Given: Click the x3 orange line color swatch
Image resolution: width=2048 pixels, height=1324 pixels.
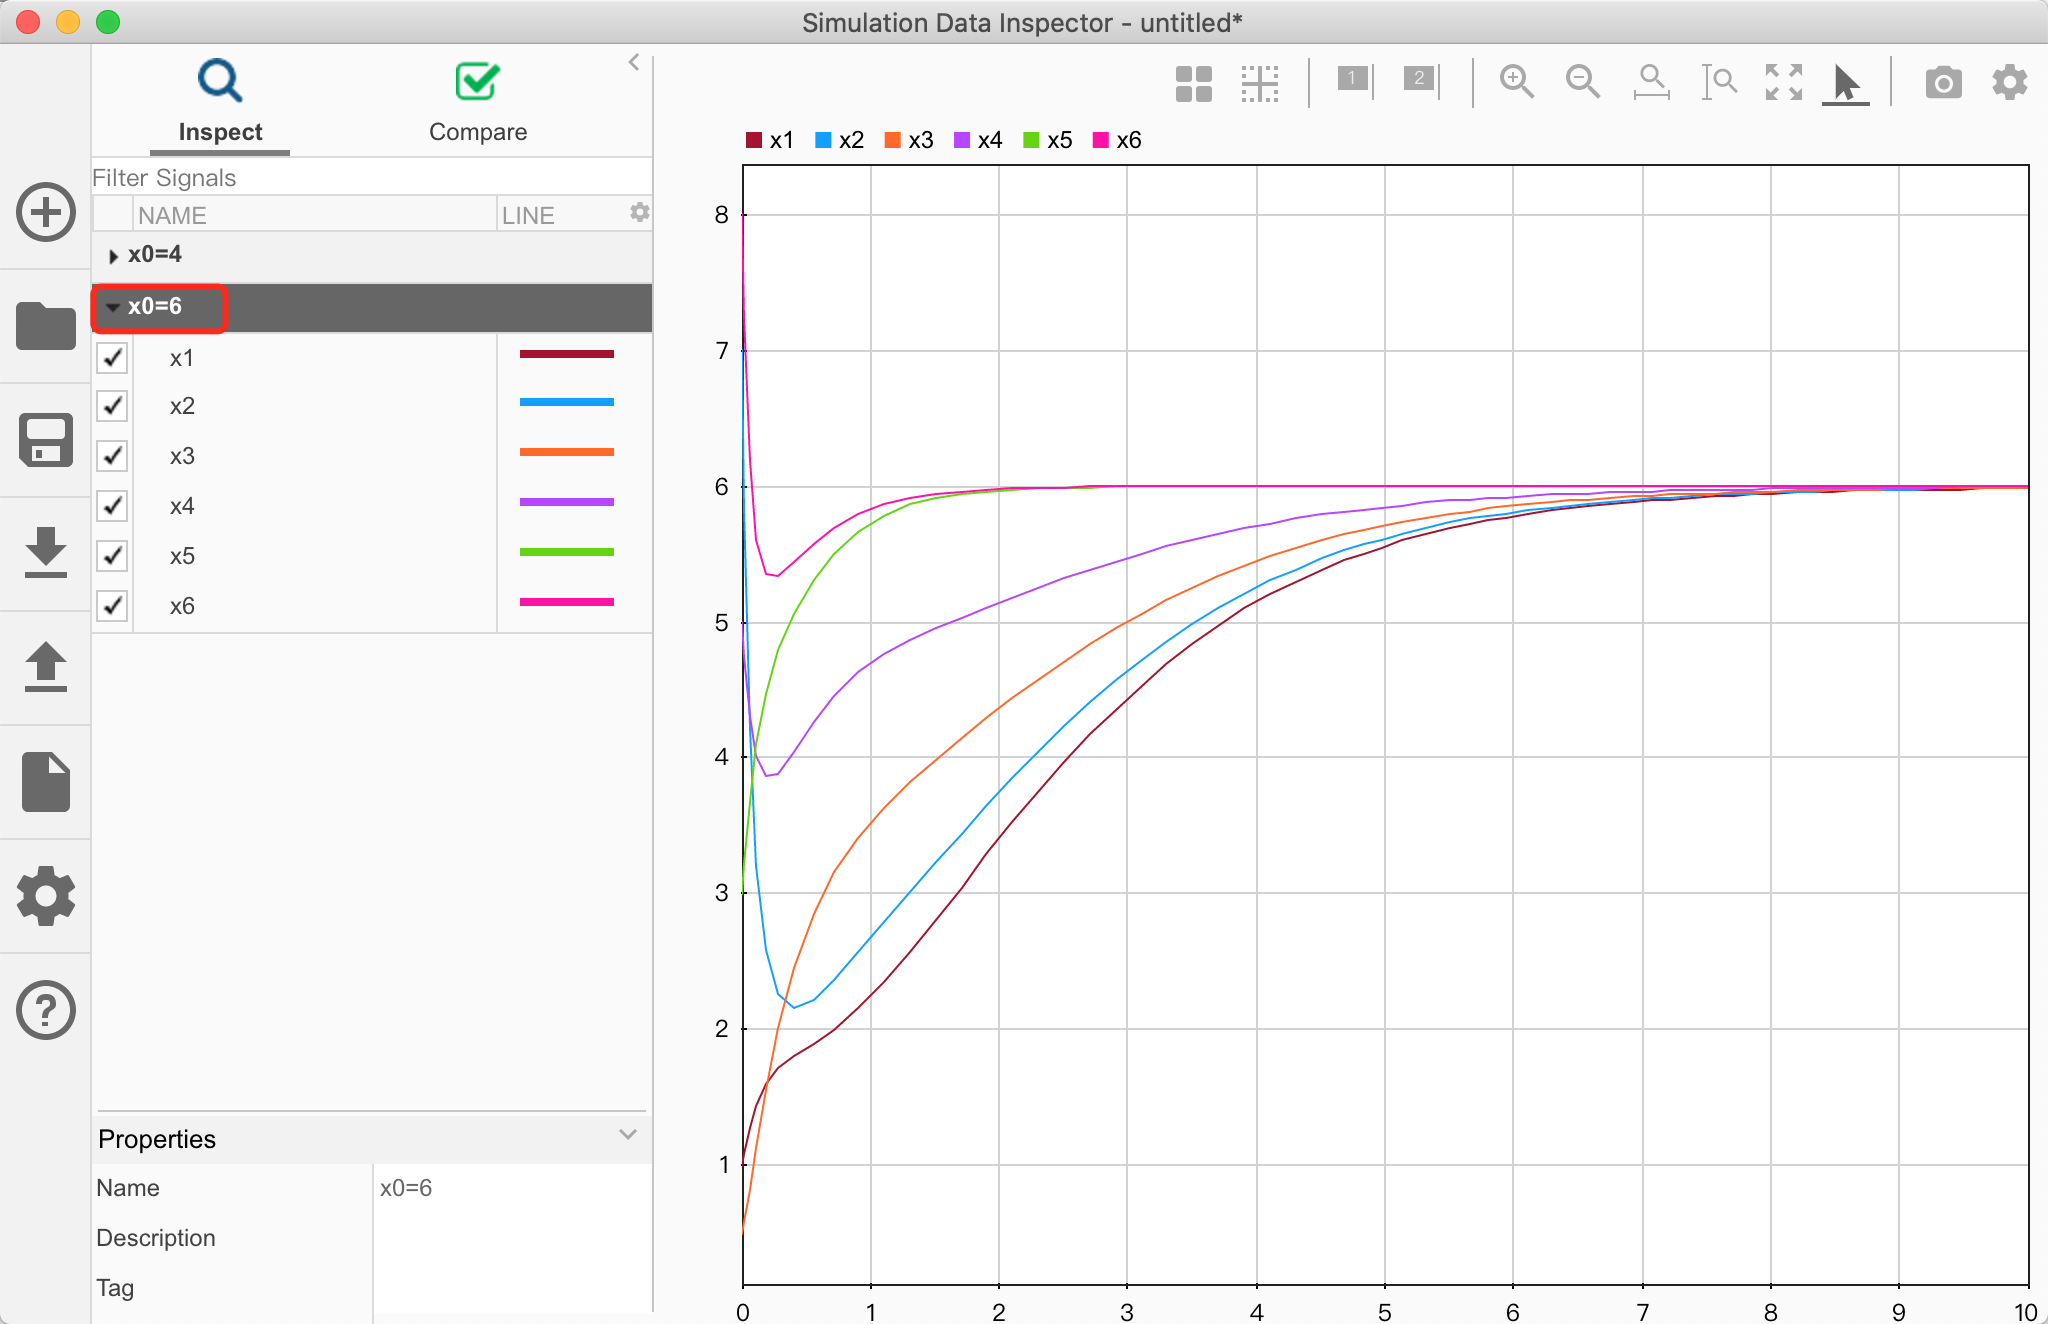Looking at the screenshot, I should (x=566, y=453).
